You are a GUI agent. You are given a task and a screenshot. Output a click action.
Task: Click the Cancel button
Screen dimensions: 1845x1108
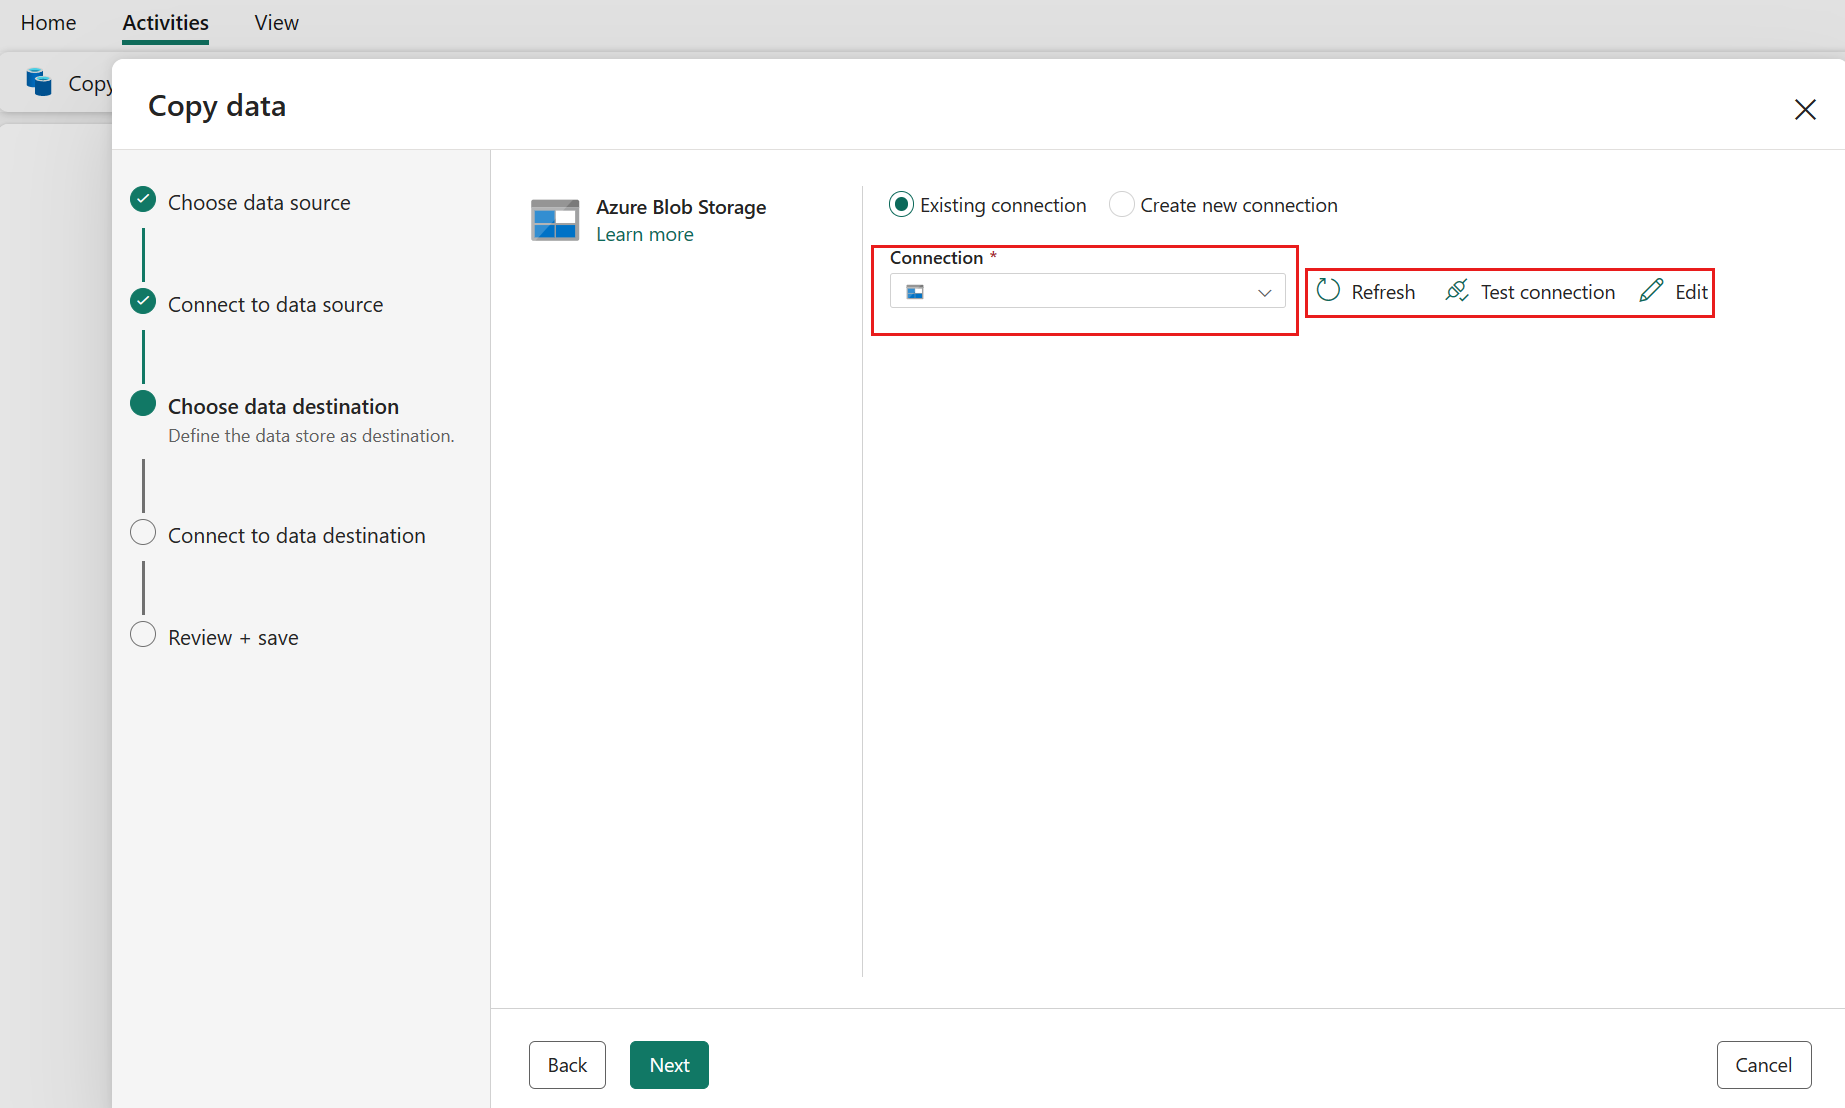click(x=1764, y=1065)
